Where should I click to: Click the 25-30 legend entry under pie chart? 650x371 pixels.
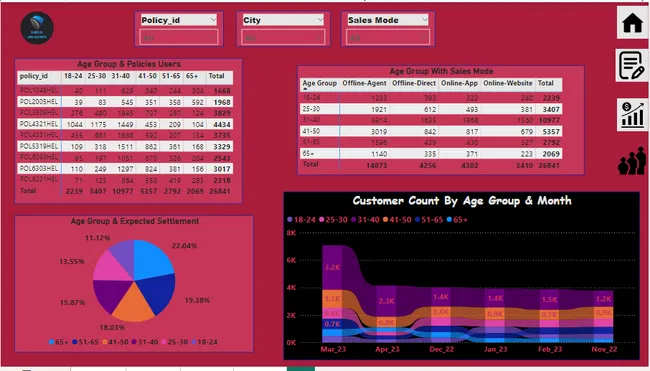pos(175,342)
